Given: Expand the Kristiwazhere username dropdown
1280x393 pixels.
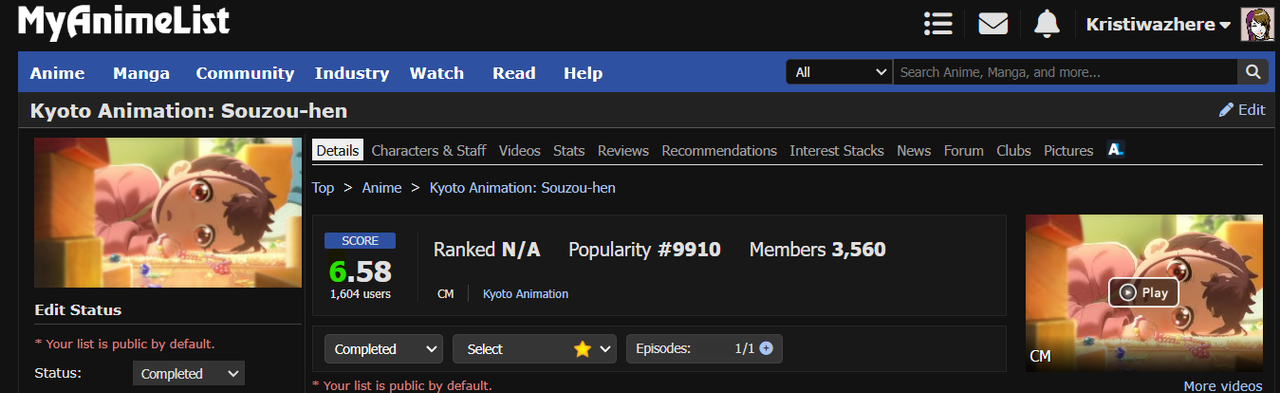Looking at the screenshot, I should (1158, 25).
